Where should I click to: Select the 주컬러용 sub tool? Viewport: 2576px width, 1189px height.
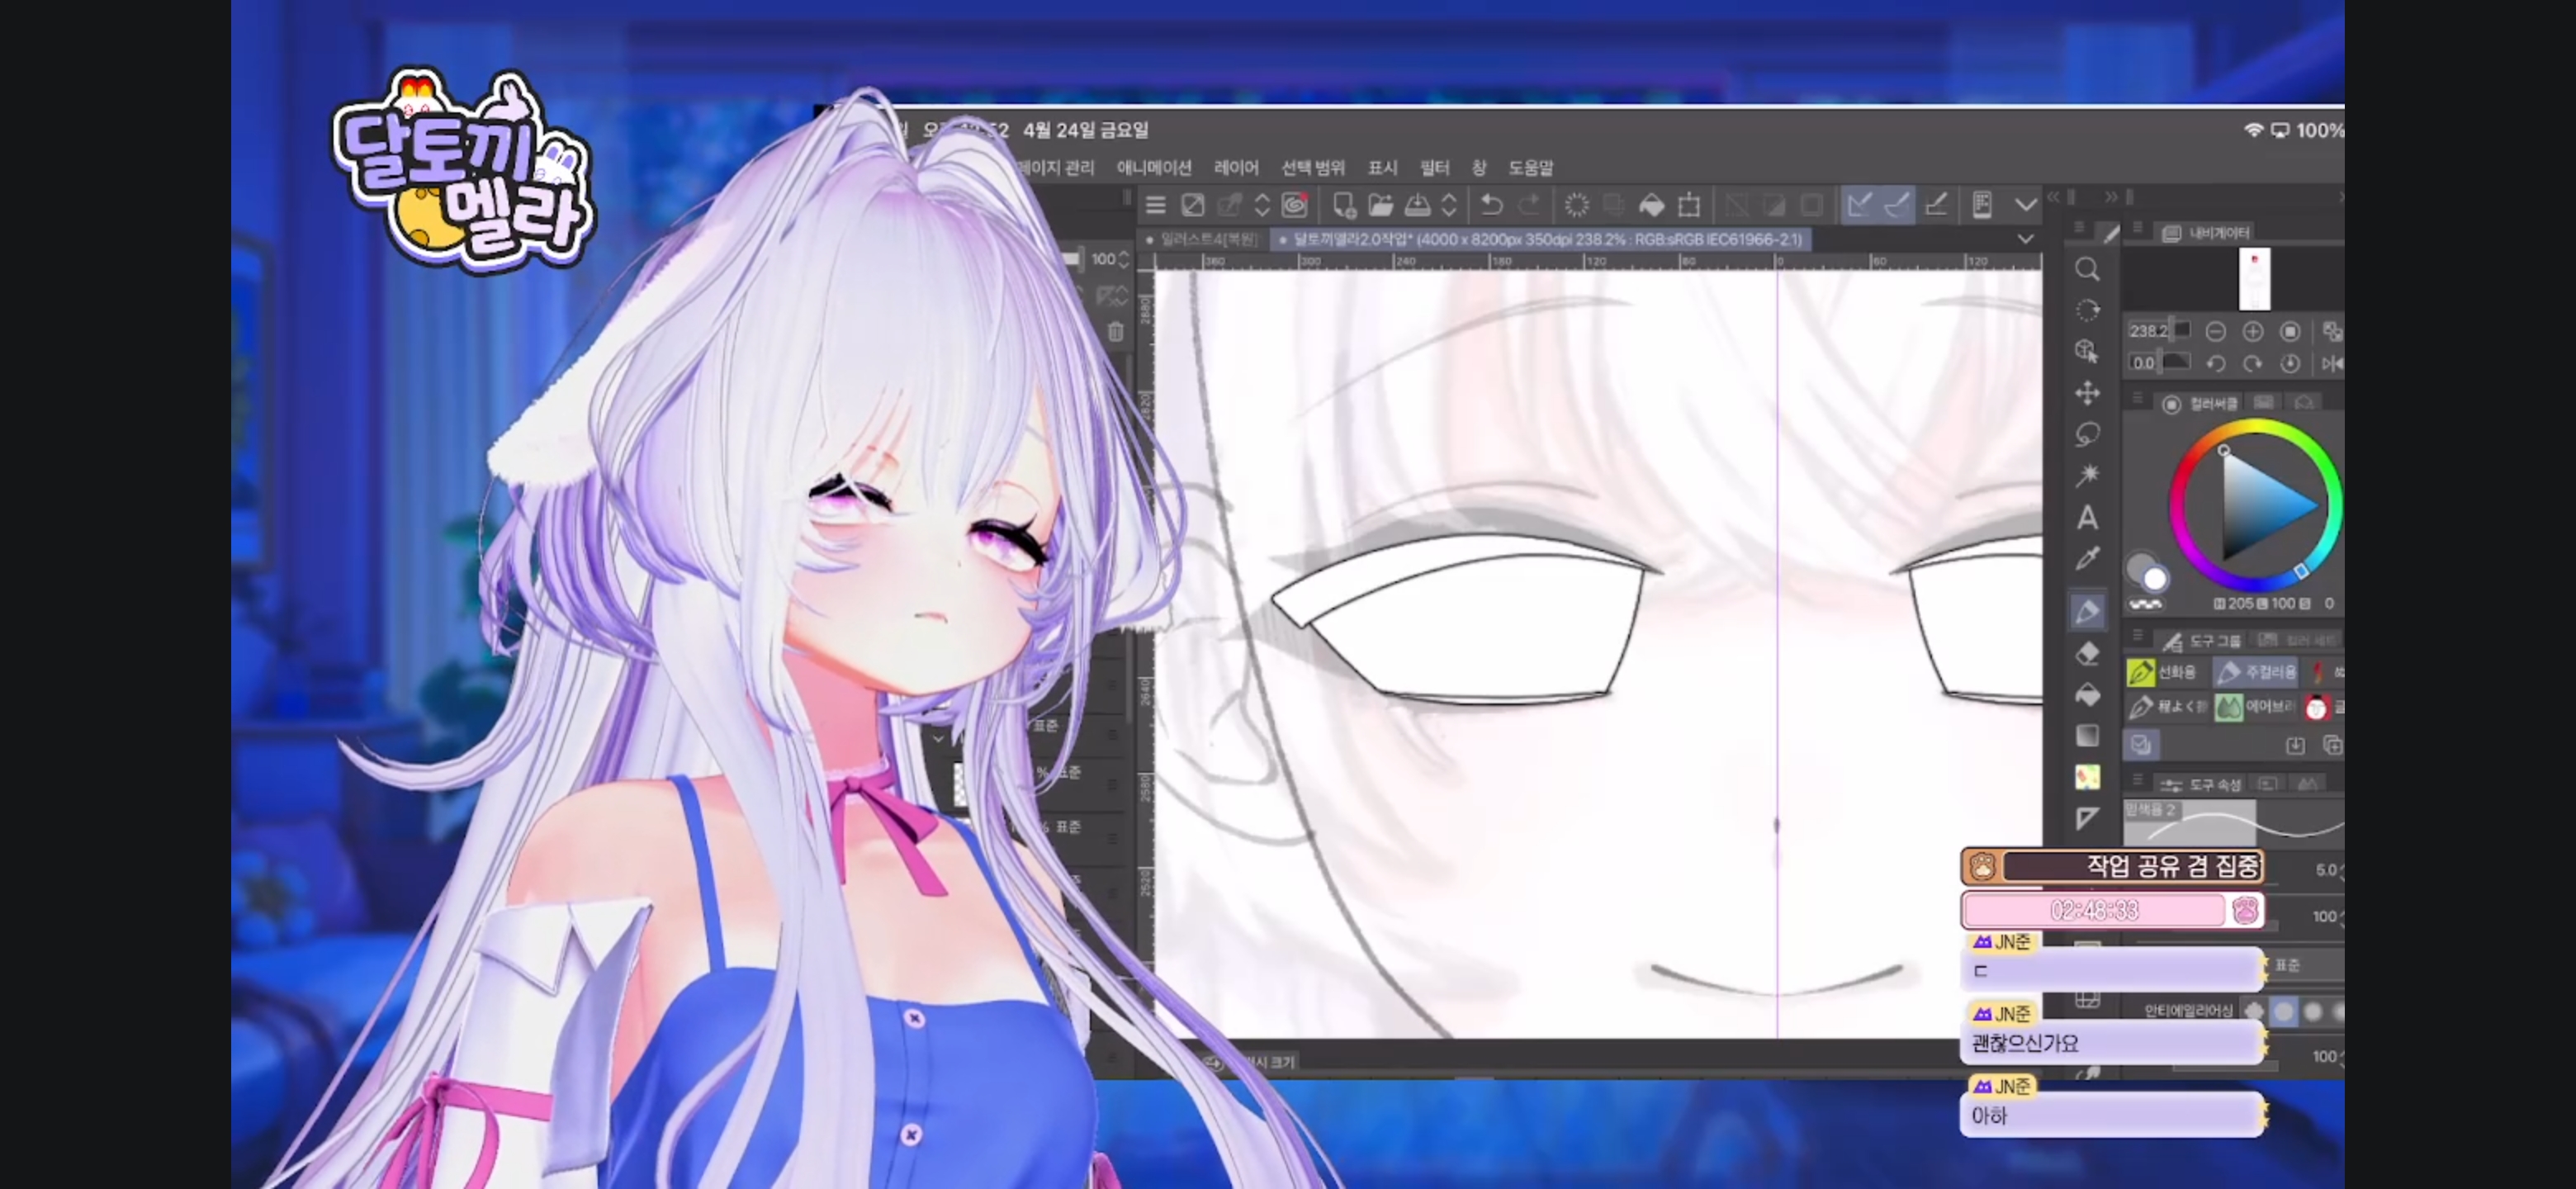pyautogui.click(x=2255, y=672)
